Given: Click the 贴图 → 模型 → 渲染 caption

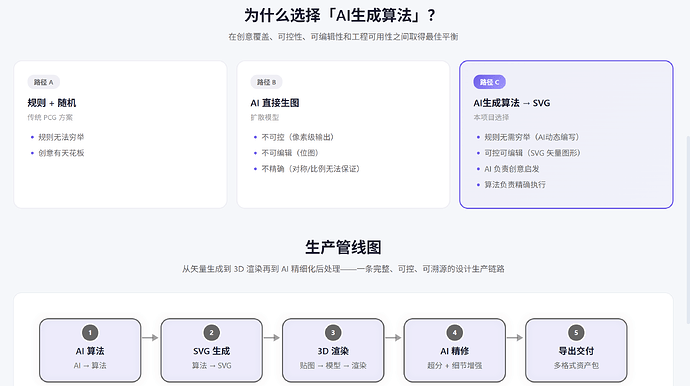Looking at the screenshot, I should [333, 366].
